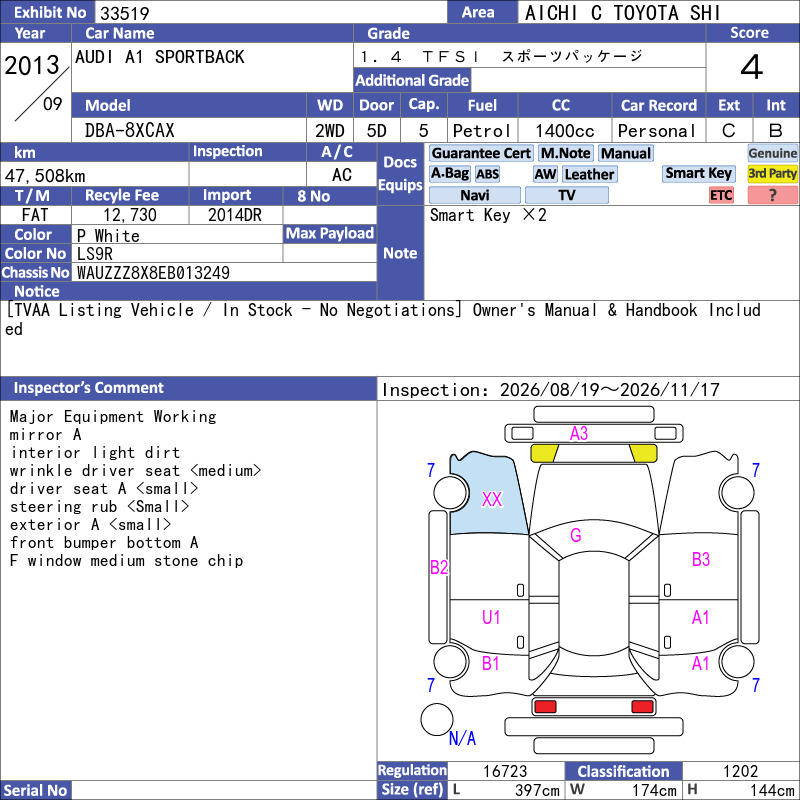Click the 'steering rub <Small>' comment
Viewport: 800px width, 800px height.
[x=99, y=507]
